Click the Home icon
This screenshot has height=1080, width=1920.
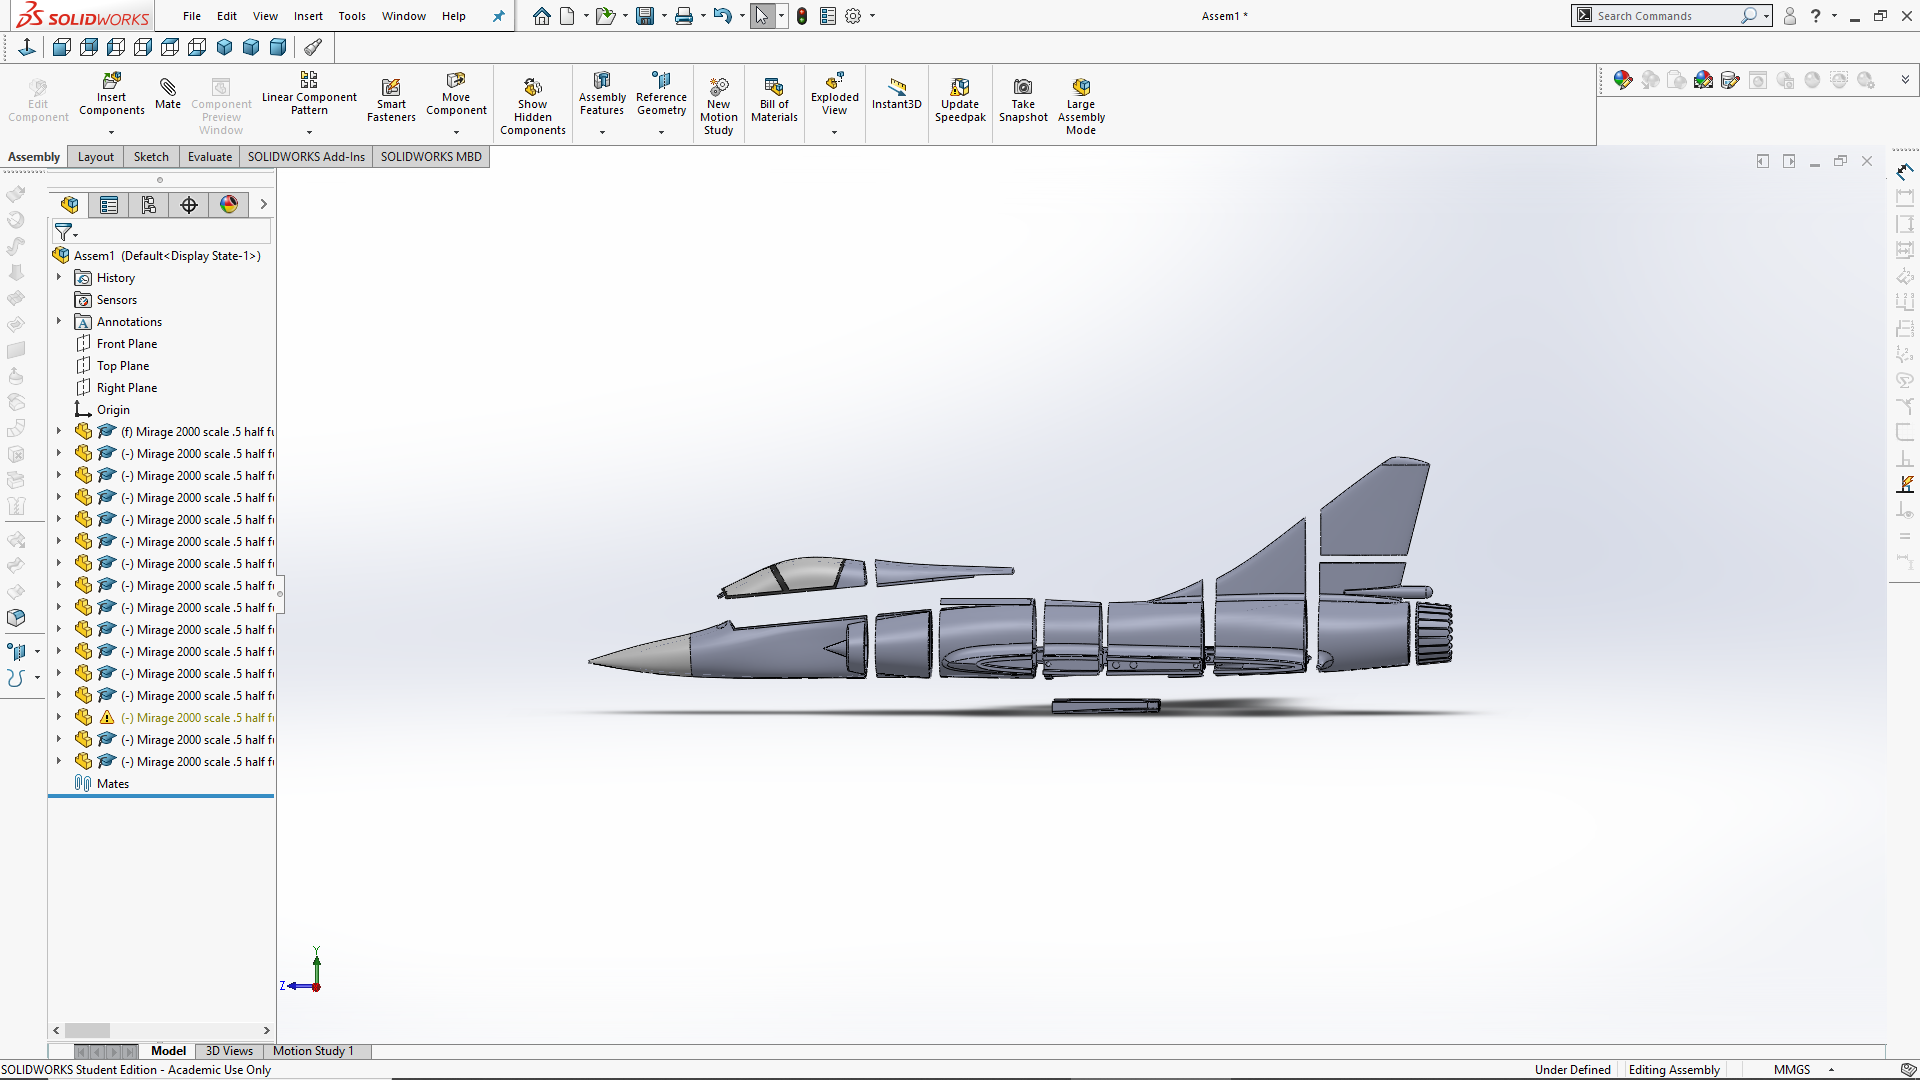[541, 16]
